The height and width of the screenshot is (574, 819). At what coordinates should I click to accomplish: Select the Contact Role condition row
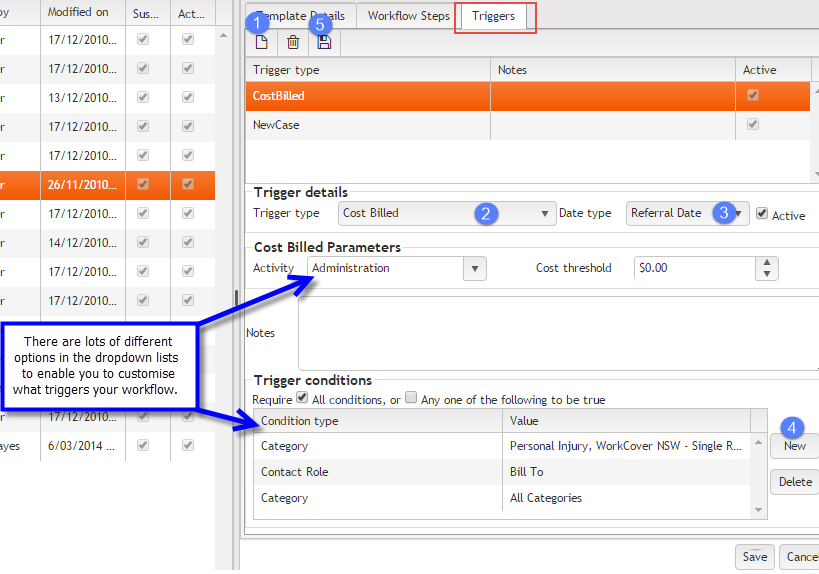click(378, 472)
